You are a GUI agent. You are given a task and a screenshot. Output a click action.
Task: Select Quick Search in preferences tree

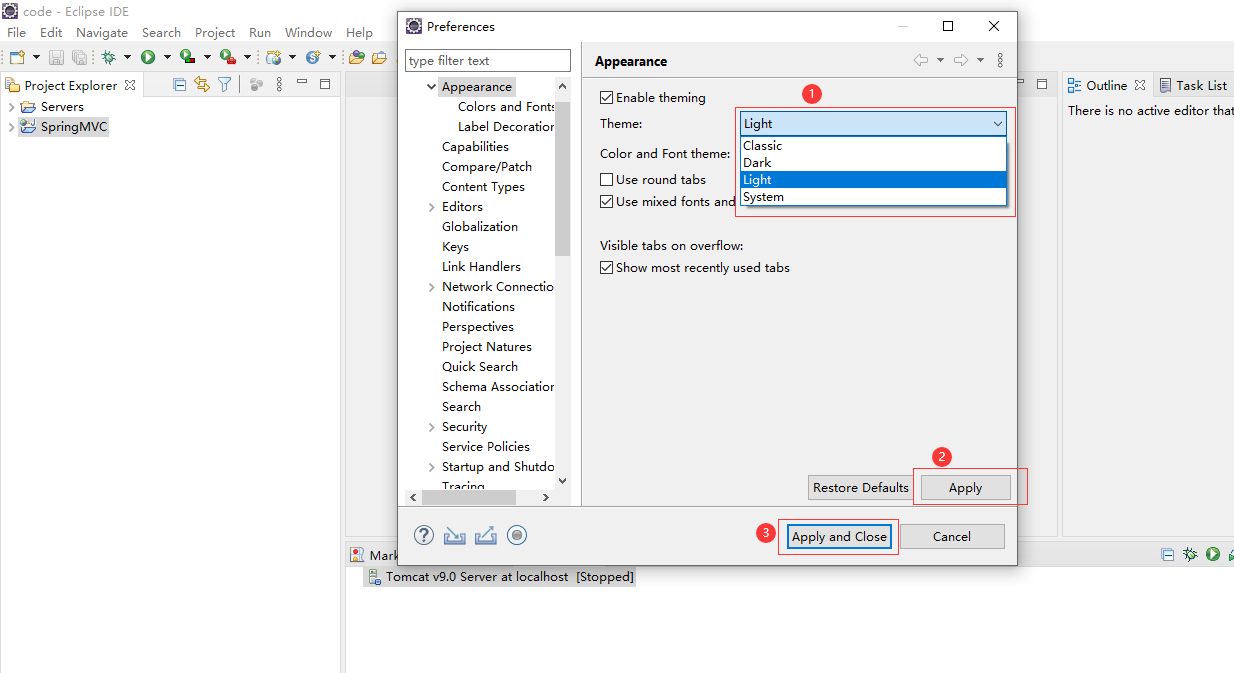coord(480,367)
